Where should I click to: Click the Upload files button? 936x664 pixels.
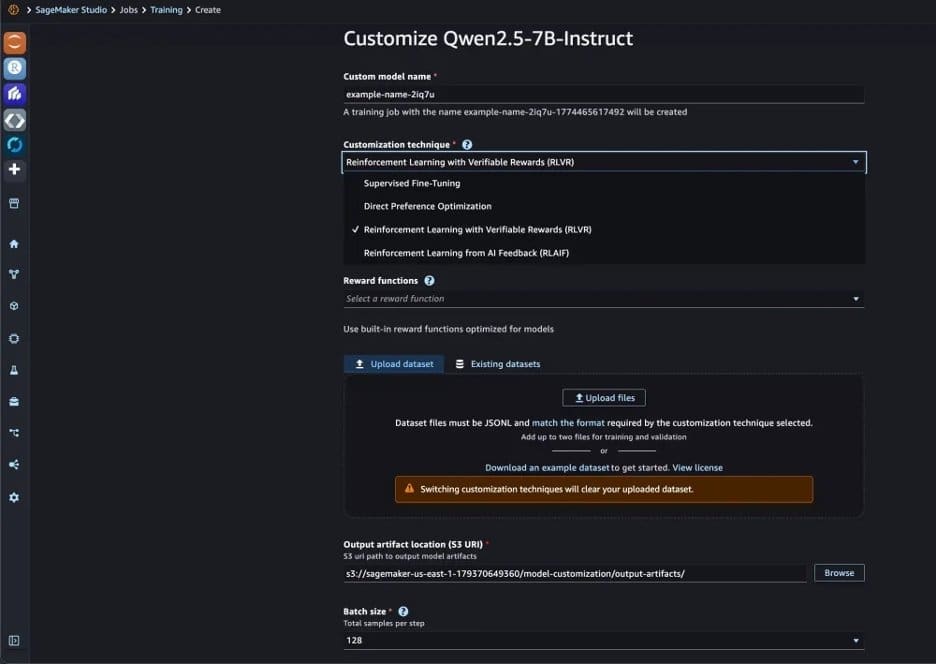point(603,397)
